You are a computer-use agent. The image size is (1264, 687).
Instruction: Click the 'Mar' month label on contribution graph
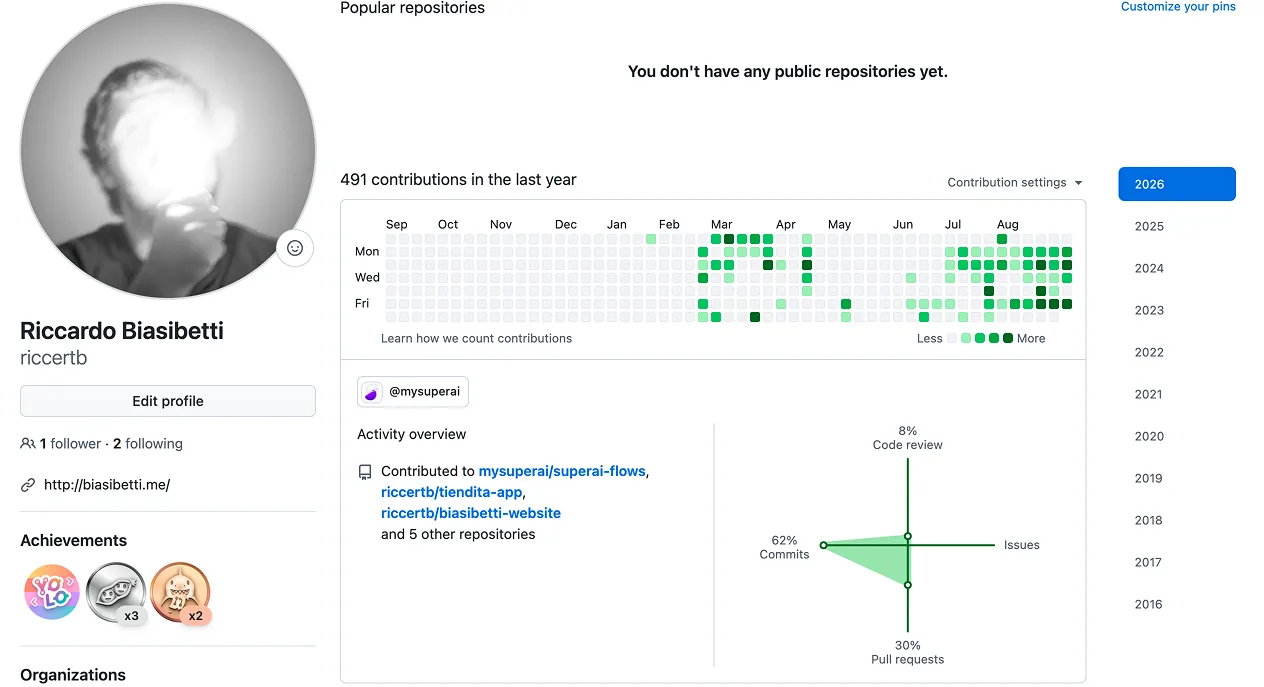coord(721,224)
